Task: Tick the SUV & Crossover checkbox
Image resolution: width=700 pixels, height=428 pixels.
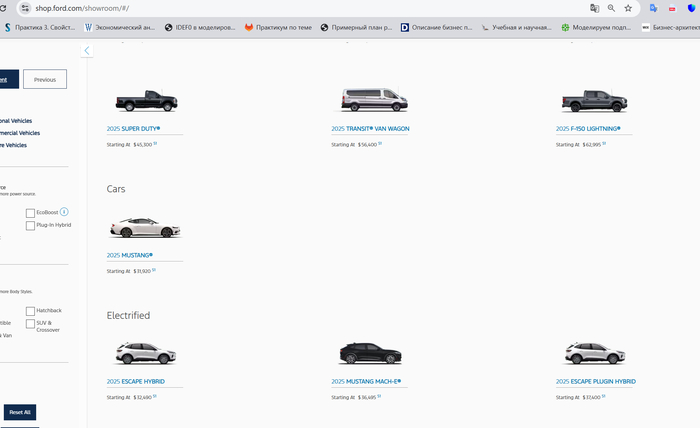Action: pos(30,323)
